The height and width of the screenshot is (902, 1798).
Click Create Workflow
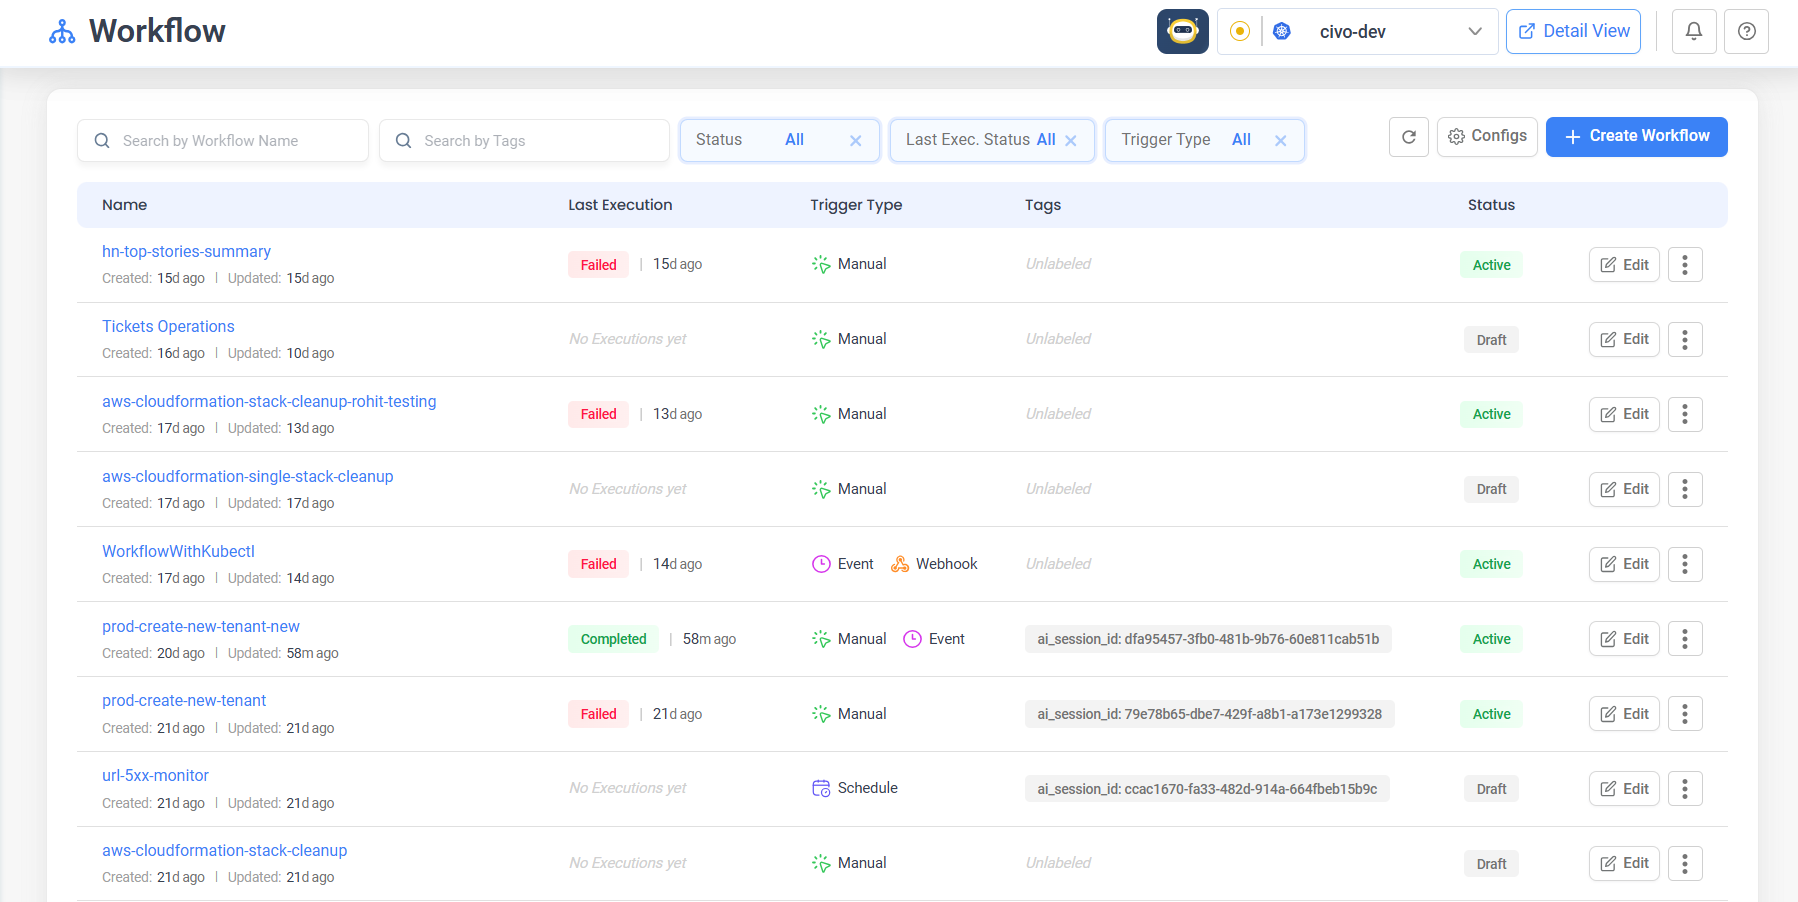tap(1636, 136)
